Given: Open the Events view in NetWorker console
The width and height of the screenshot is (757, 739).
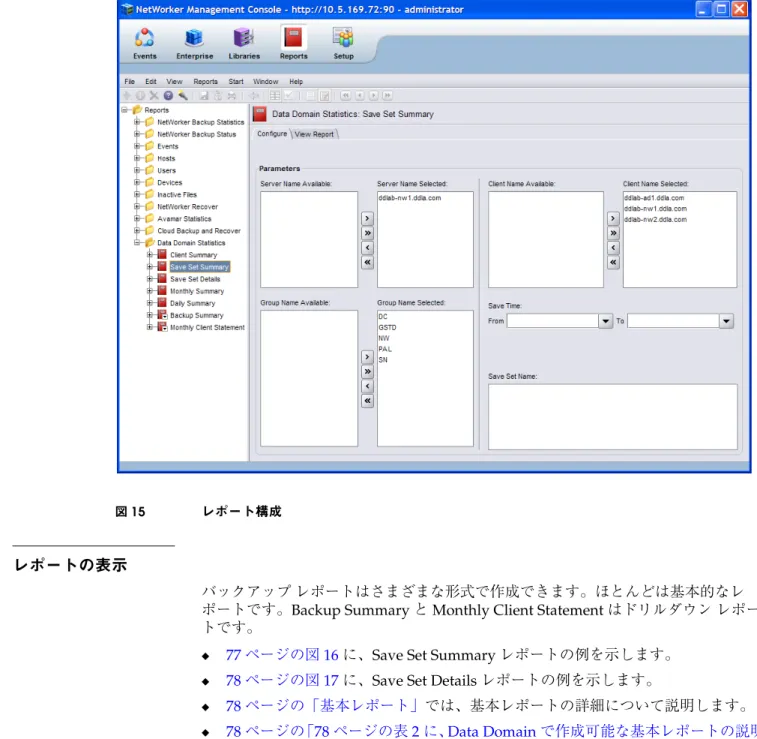Looking at the screenshot, I should (x=144, y=43).
